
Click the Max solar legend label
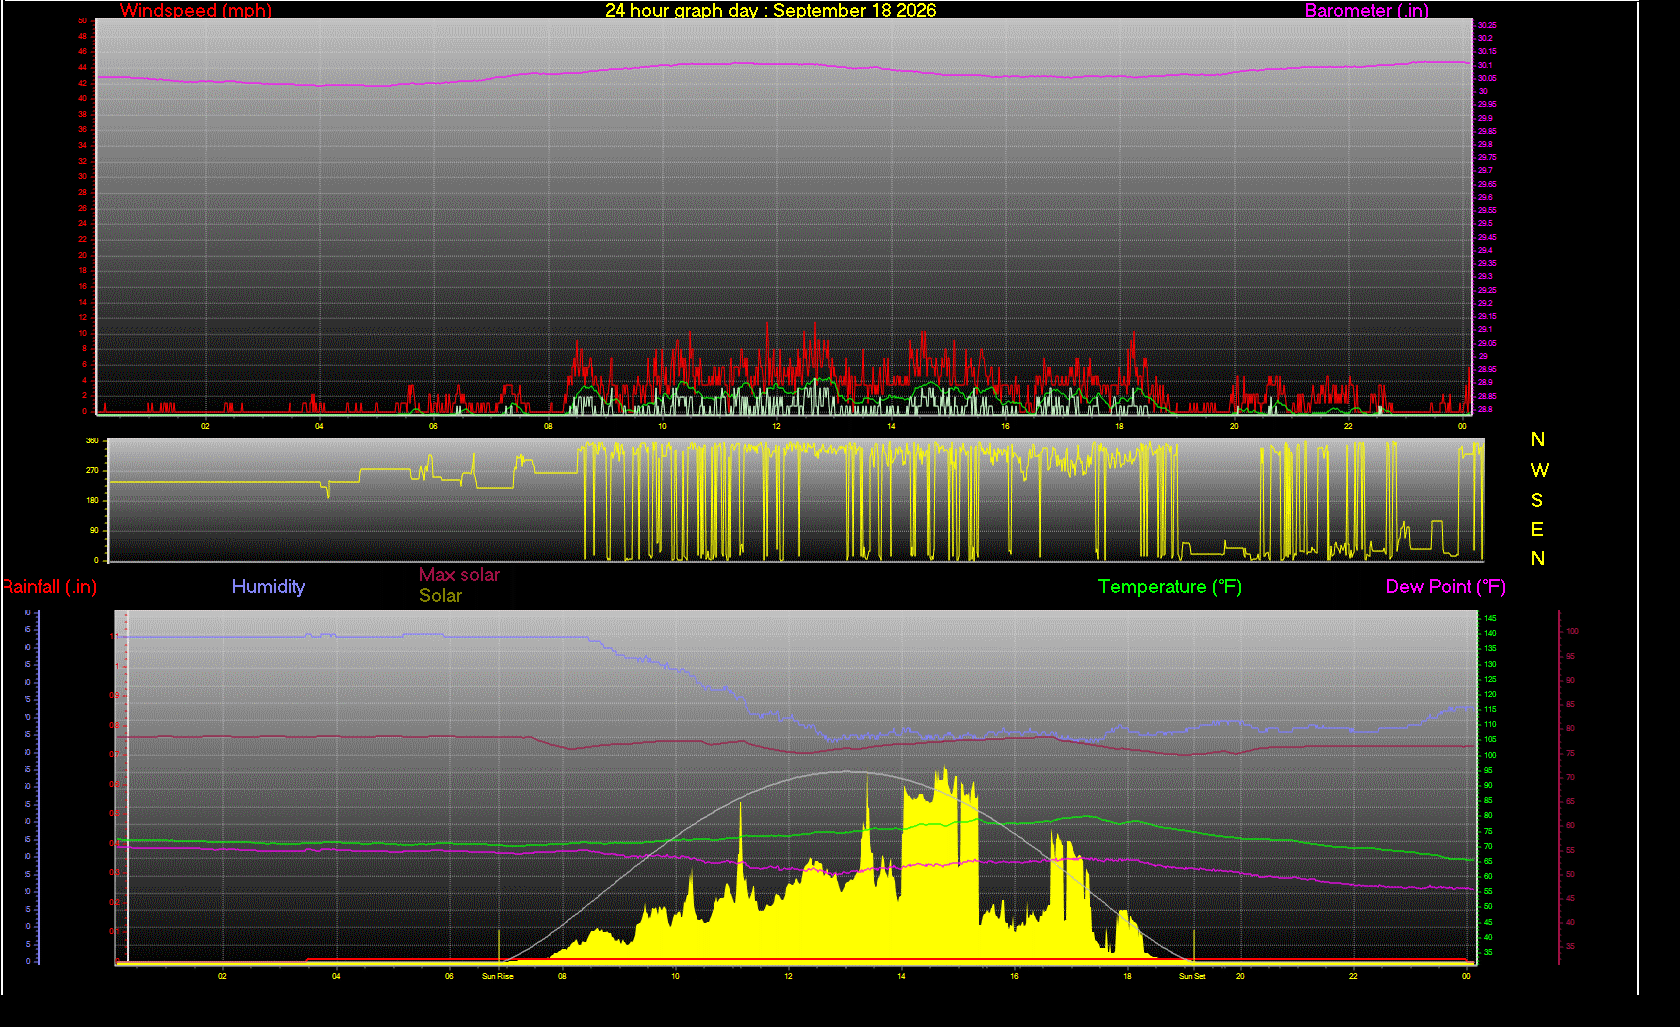[459, 575]
